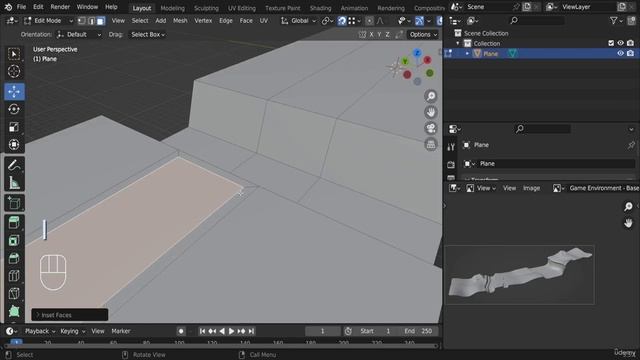Select the 3D Cursor tool
Image resolution: width=640 pixels, height=360 pixels.
coord(14,71)
